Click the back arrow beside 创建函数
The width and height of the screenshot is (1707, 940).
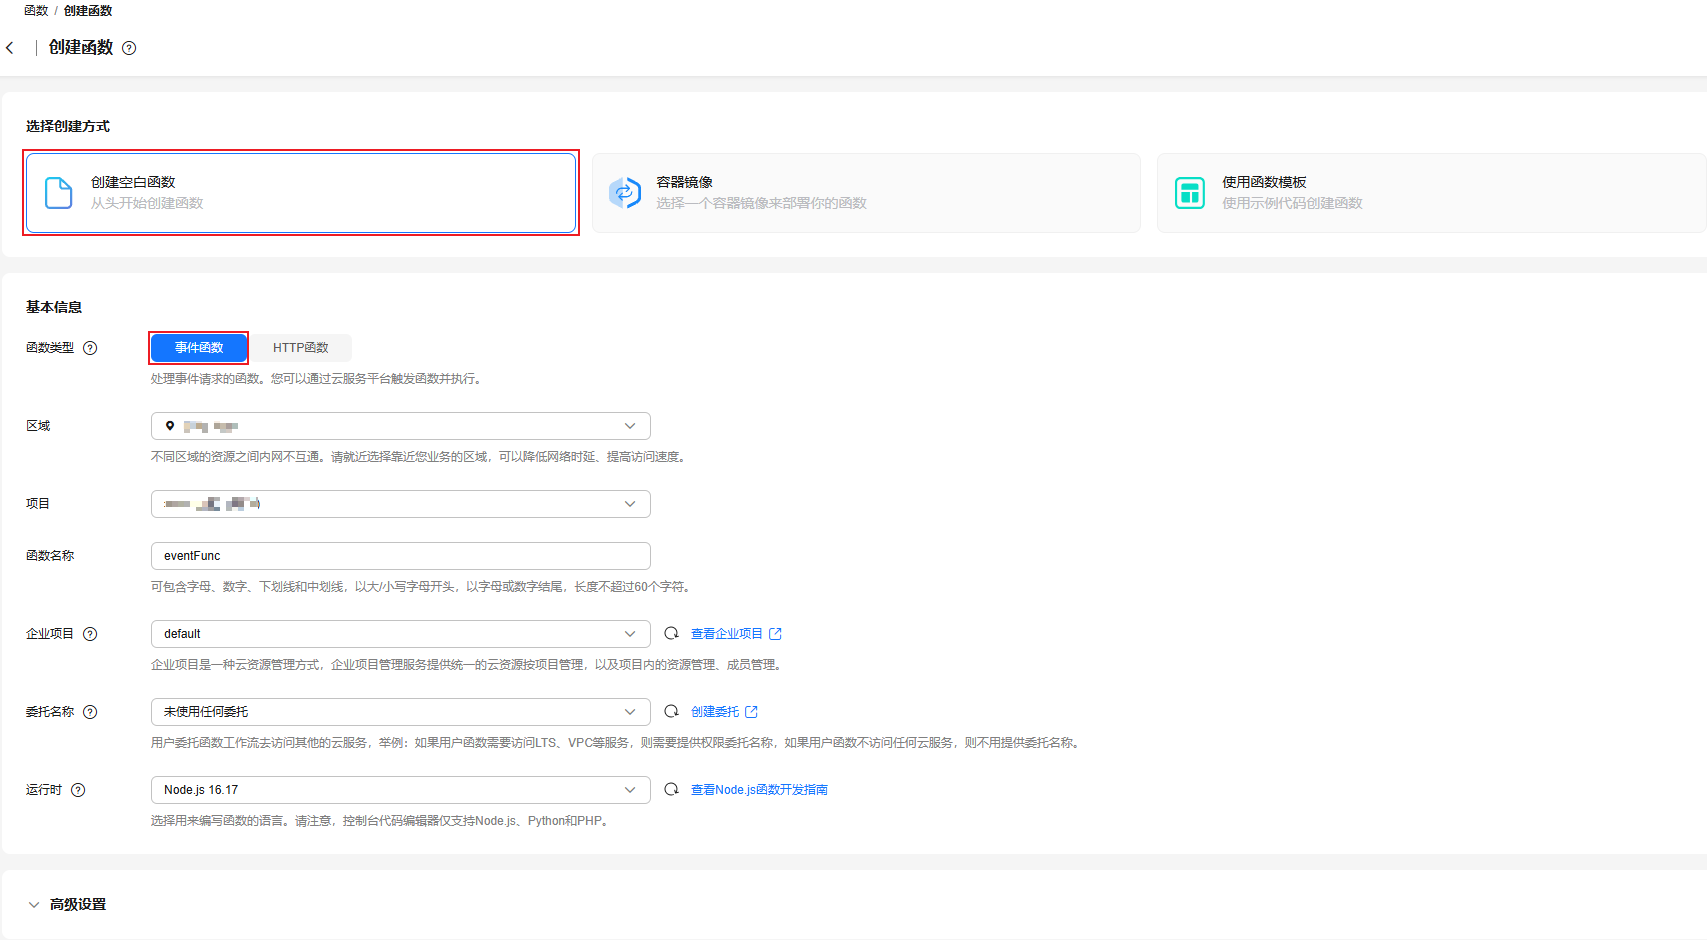pyautogui.click(x=10, y=48)
